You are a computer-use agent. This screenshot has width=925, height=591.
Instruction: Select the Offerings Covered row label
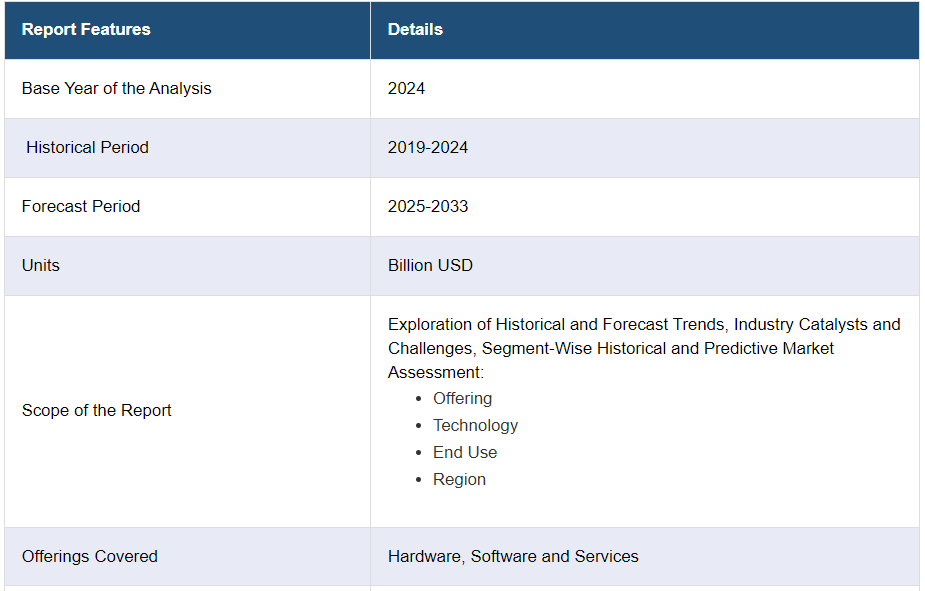click(90, 556)
